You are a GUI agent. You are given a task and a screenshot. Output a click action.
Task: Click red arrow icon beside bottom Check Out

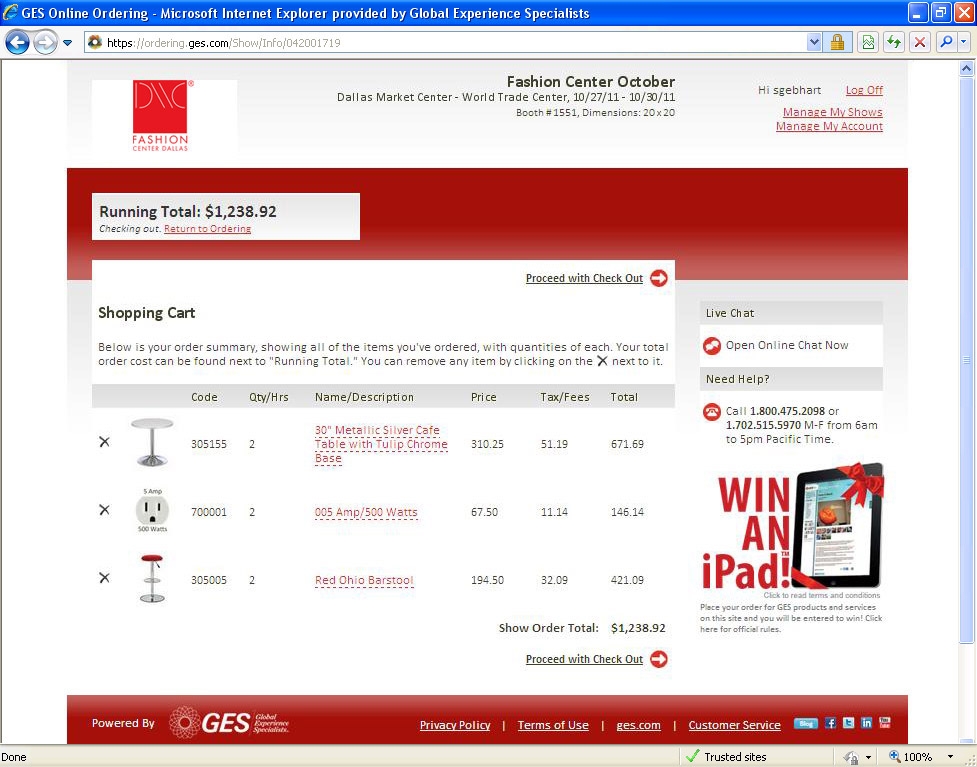(659, 659)
